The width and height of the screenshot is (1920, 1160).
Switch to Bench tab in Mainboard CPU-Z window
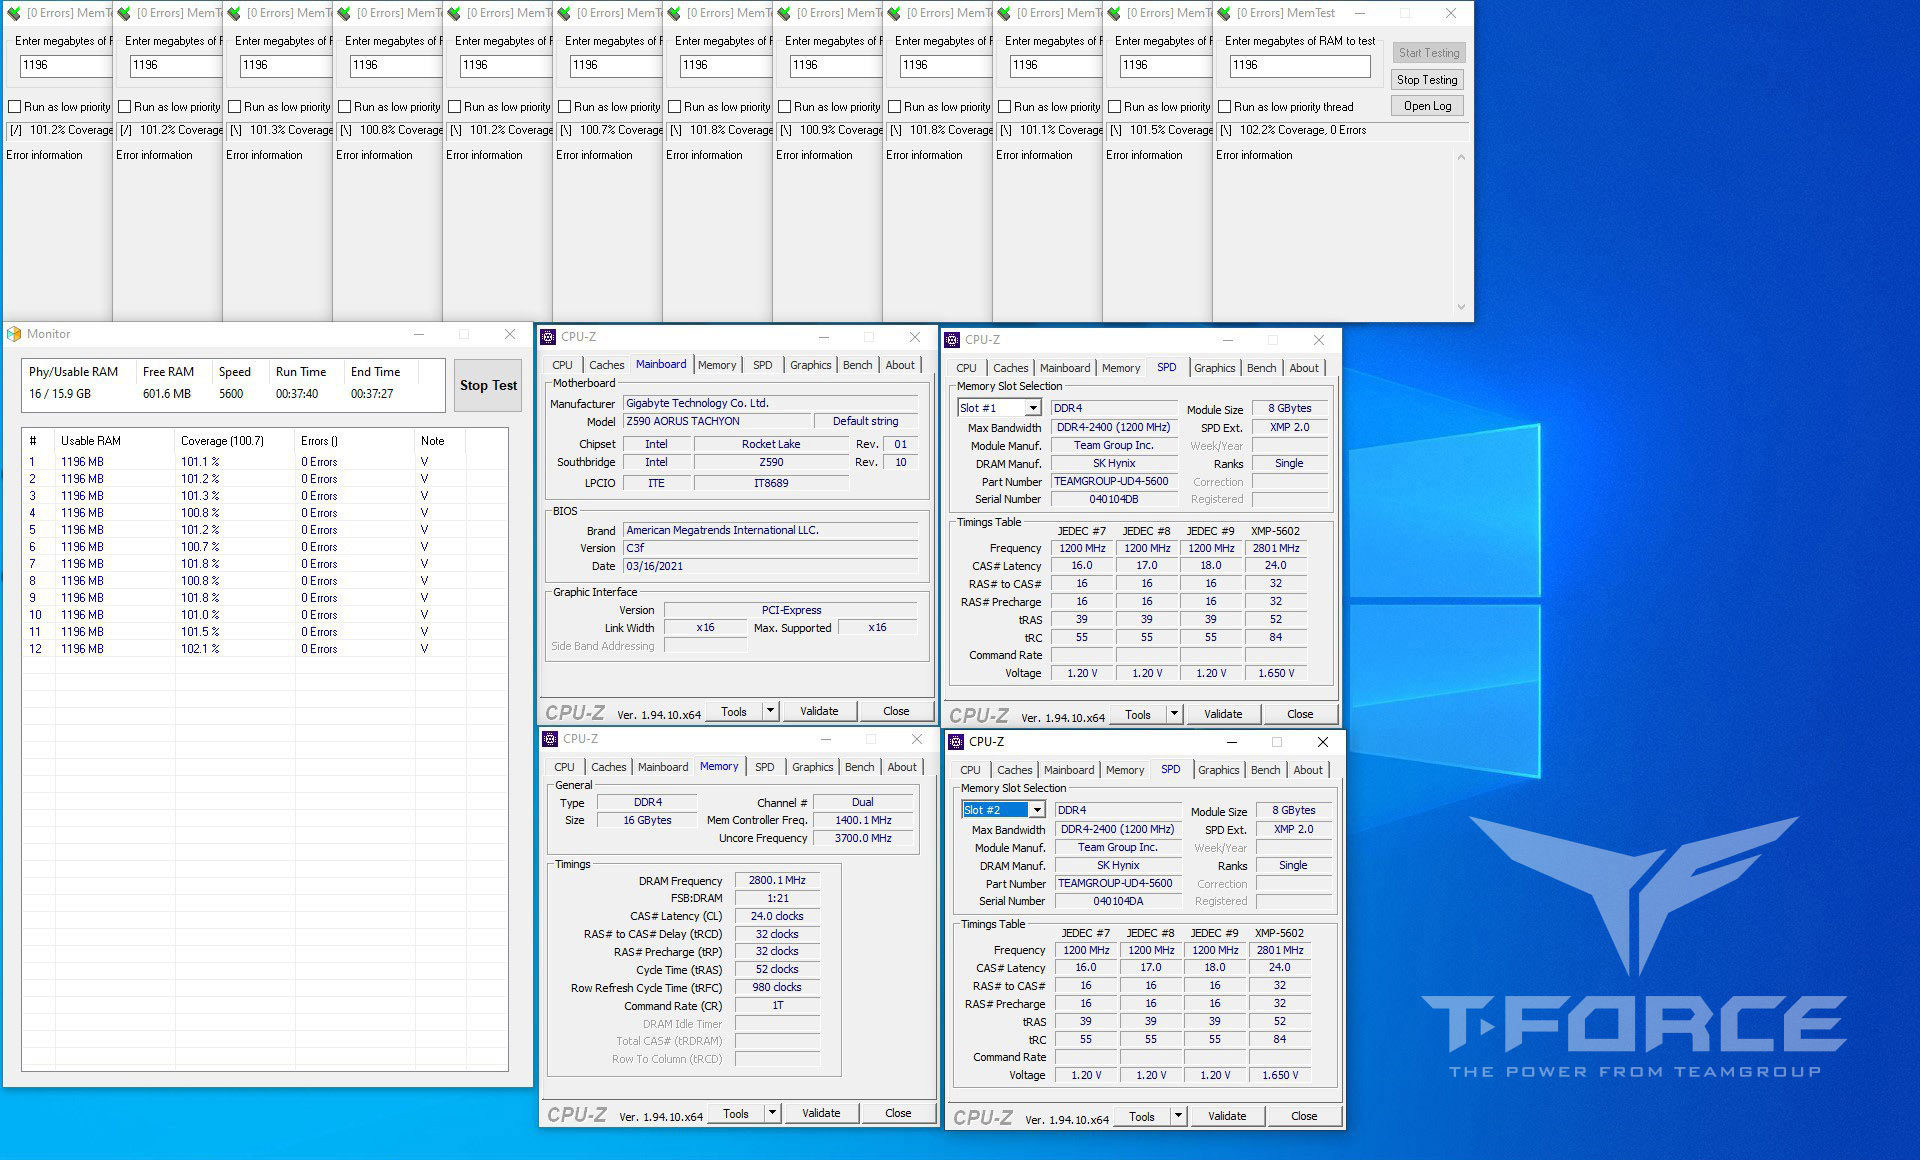click(857, 365)
